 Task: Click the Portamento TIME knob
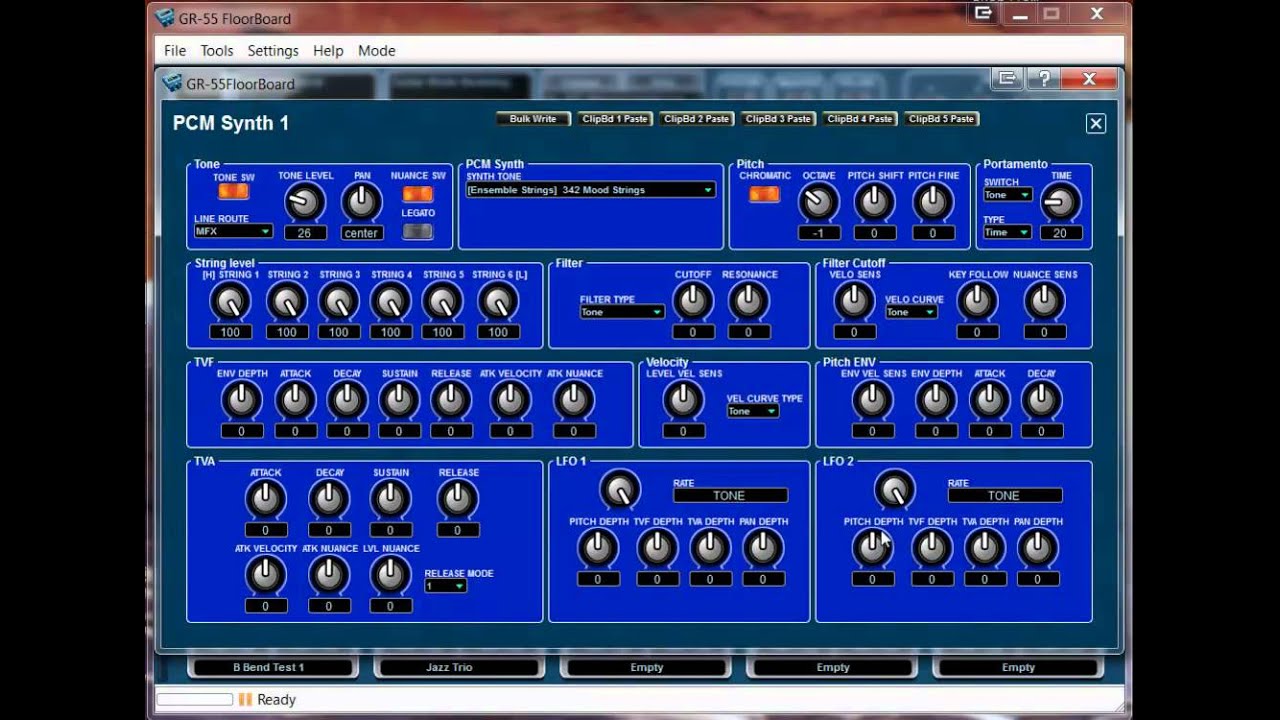pos(1060,202)
